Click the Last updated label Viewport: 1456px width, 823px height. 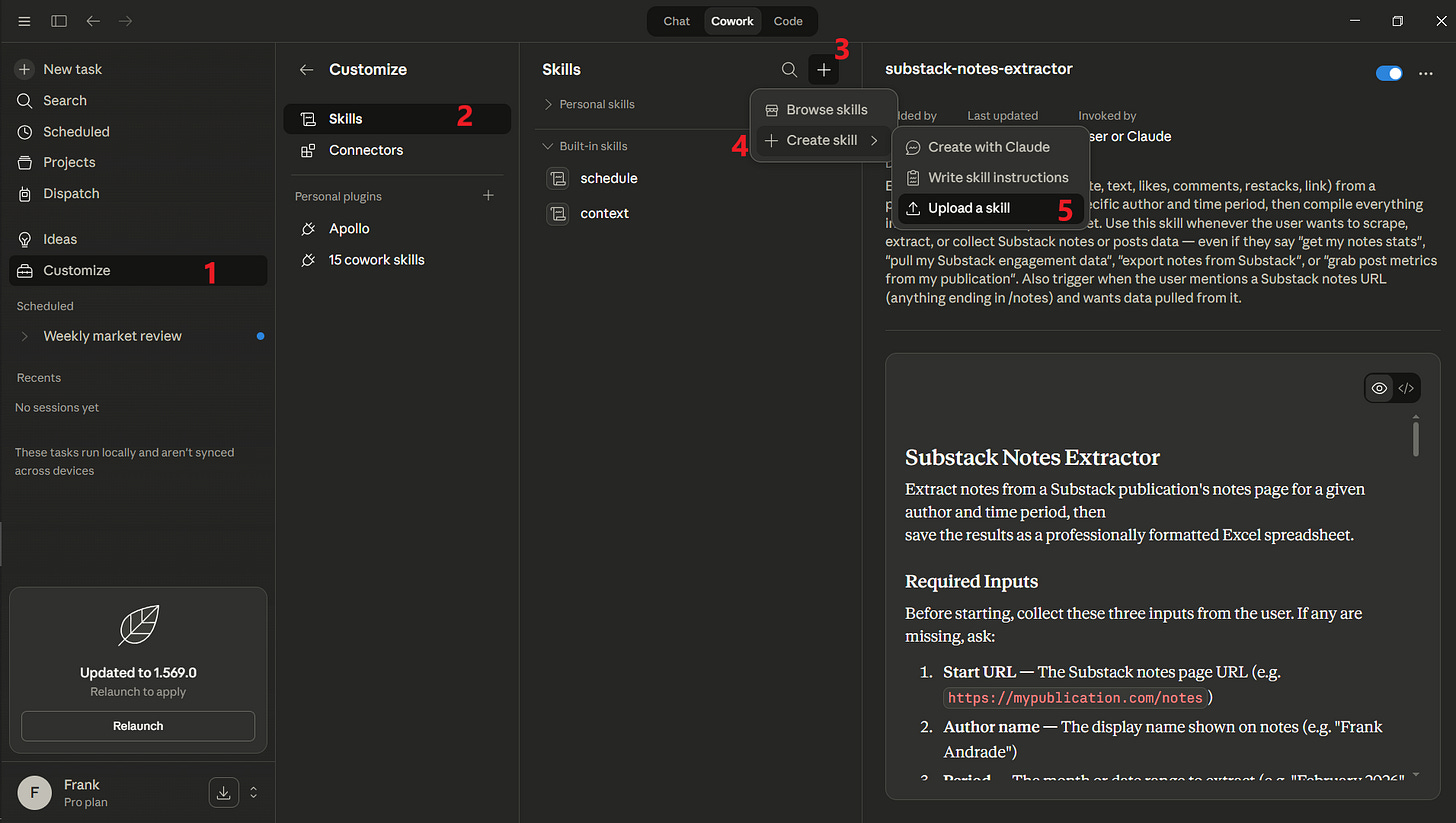pyautogui.click(x=1003, y=116)
